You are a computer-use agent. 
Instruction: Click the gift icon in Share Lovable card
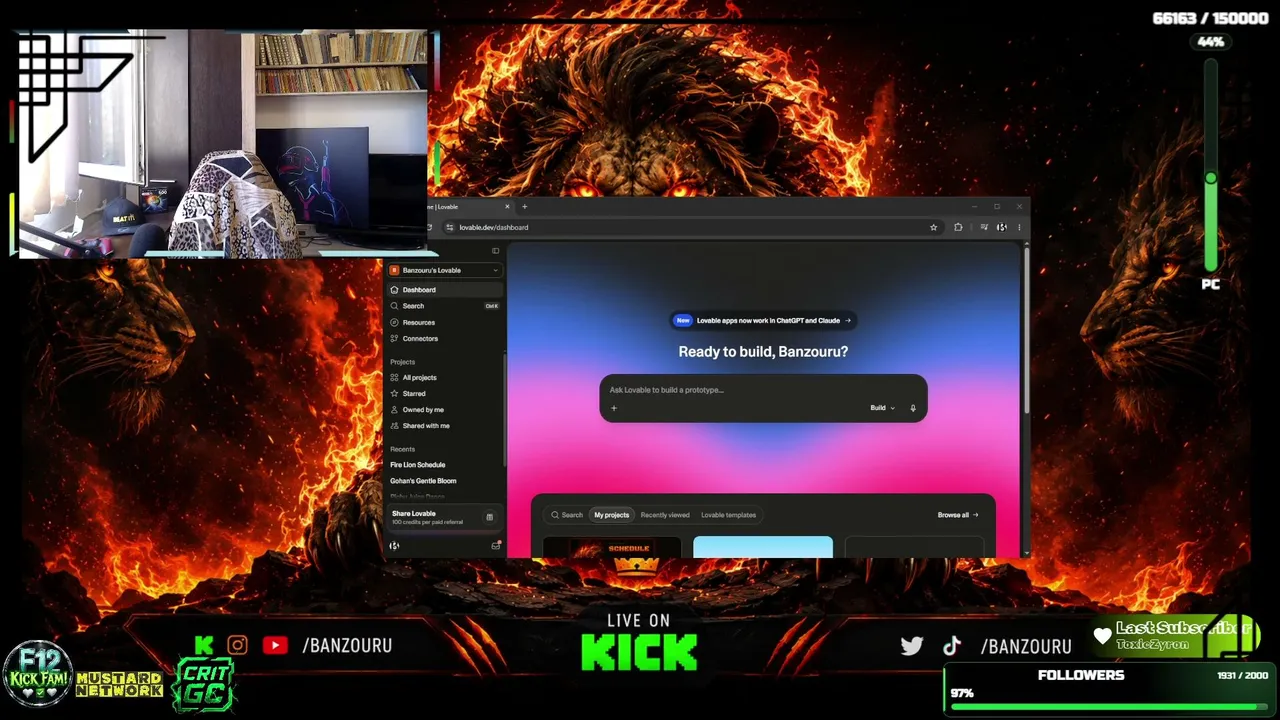[489, 517]
